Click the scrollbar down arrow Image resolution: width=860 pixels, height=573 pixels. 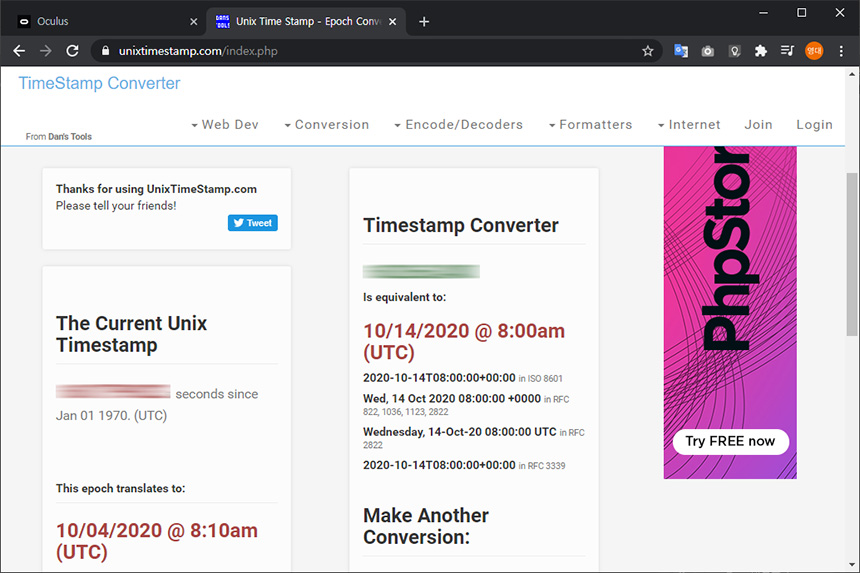pos(852,564)
